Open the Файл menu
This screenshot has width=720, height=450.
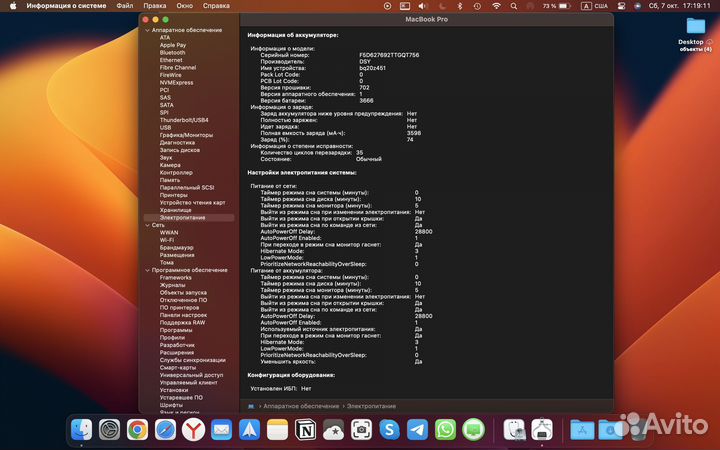[124, 6]
